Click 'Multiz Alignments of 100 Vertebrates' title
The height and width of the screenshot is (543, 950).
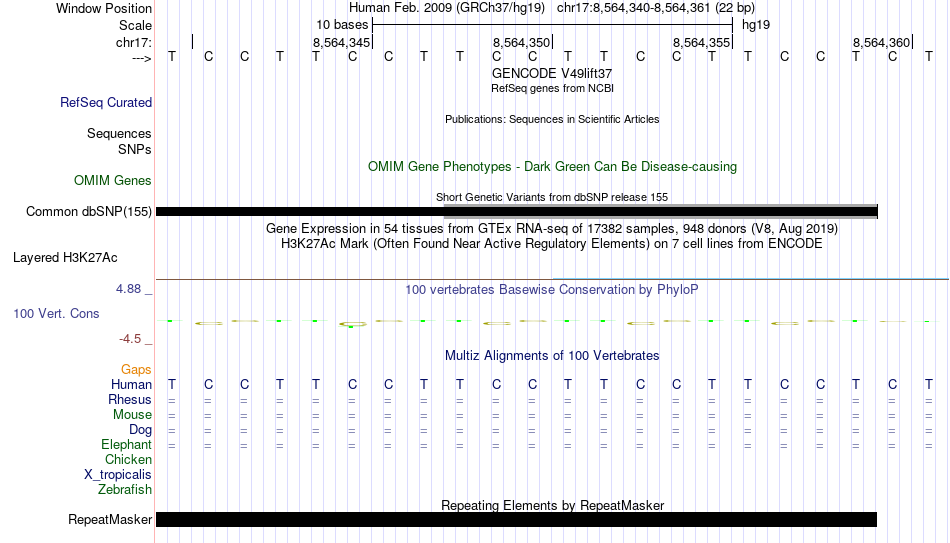click(552, 356)
